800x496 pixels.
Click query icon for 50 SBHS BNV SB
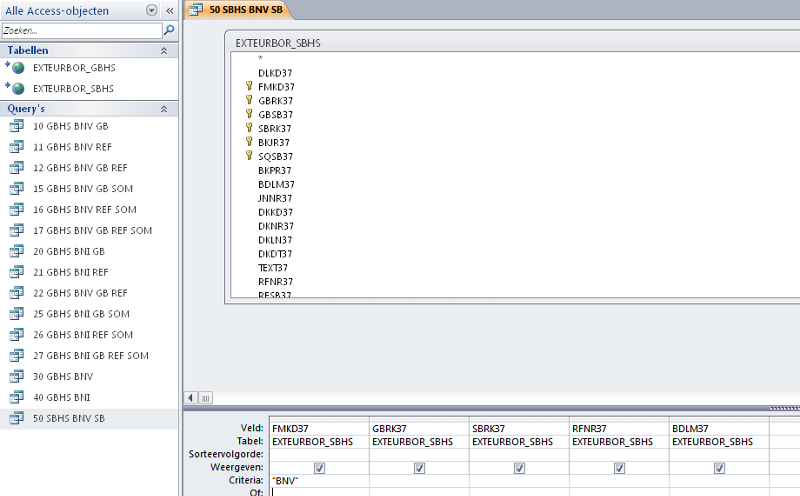click(17, 418)
